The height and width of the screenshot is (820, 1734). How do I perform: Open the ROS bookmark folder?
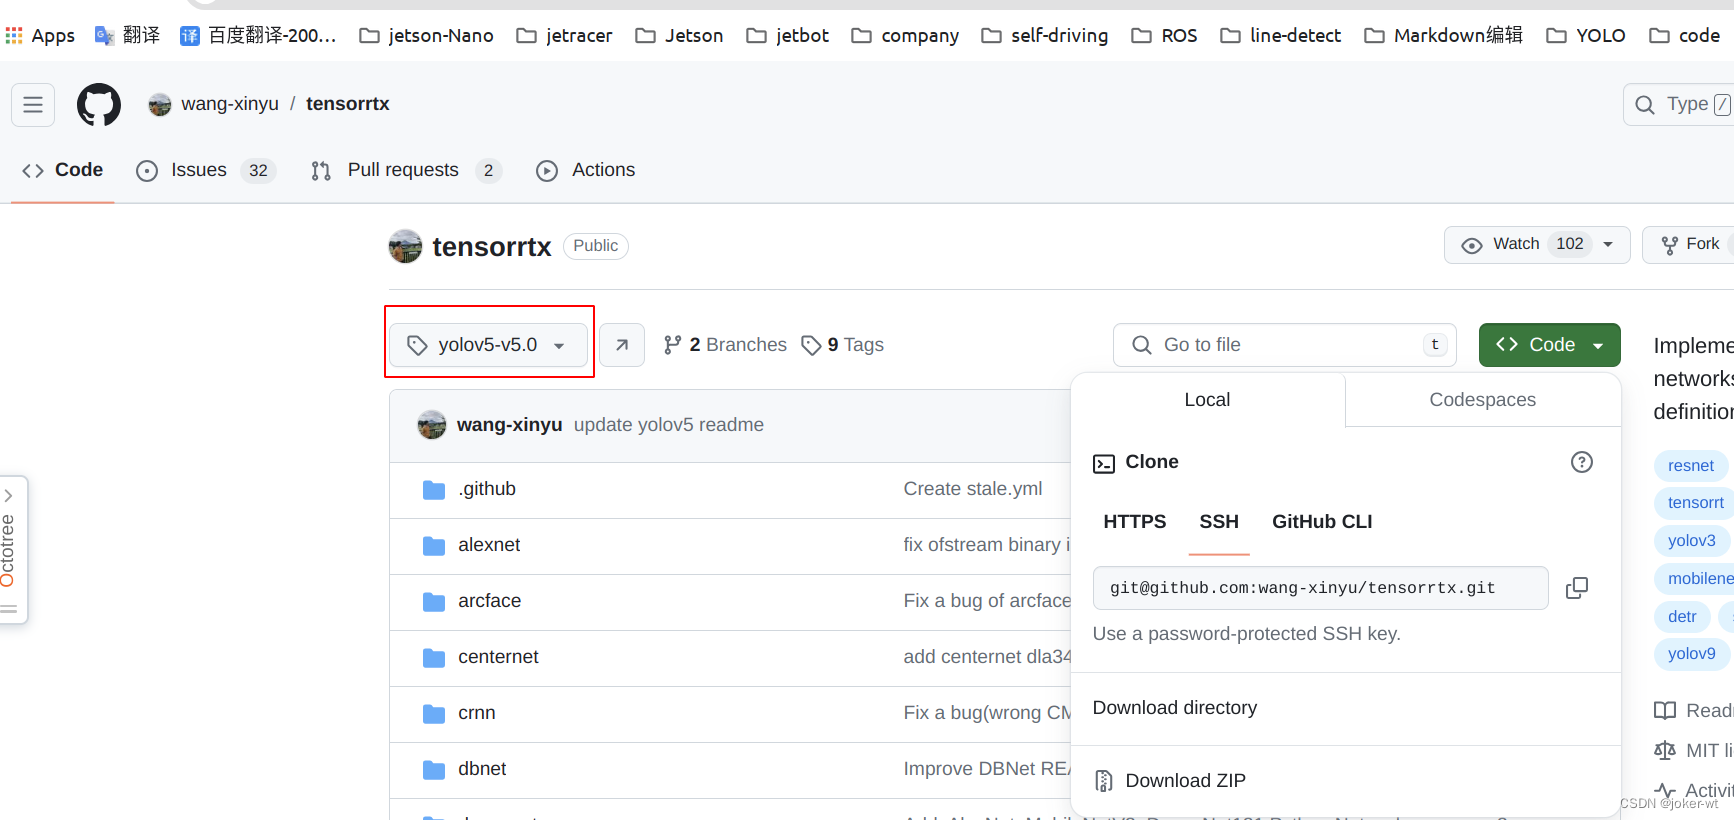pyautogui.click(x=1165, y=36)
